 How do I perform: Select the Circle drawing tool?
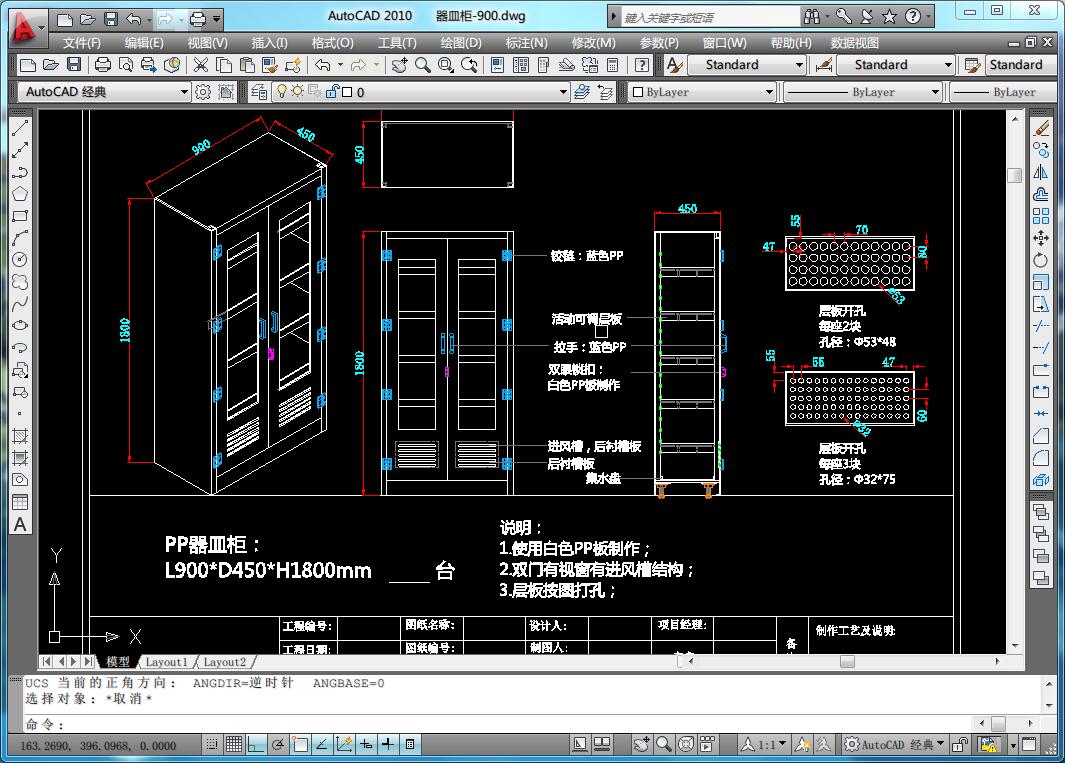point(20,260)
